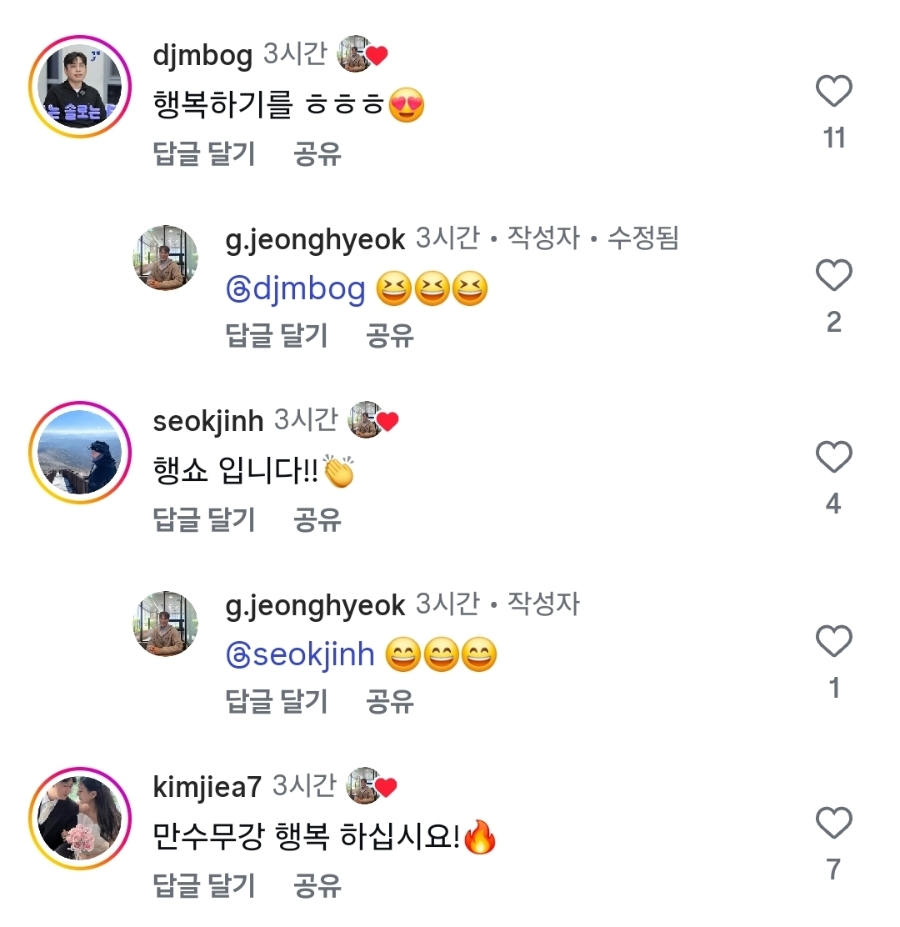Tap the author-liked badge next to kimjiea7
The height and width of the screenshot is (927, 900).
[x=371, y=786]
